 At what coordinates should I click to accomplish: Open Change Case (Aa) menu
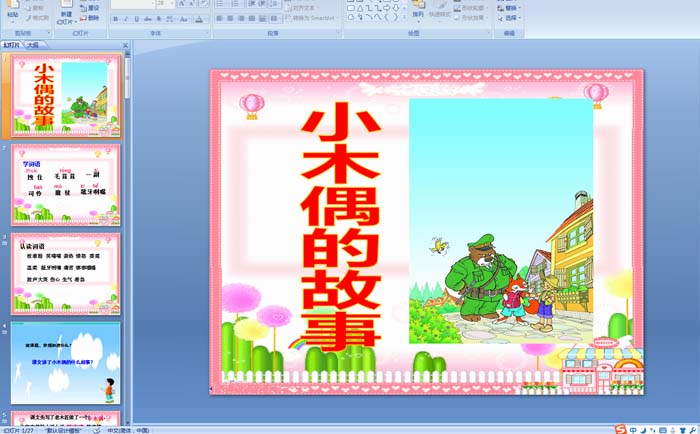(184, 19)
